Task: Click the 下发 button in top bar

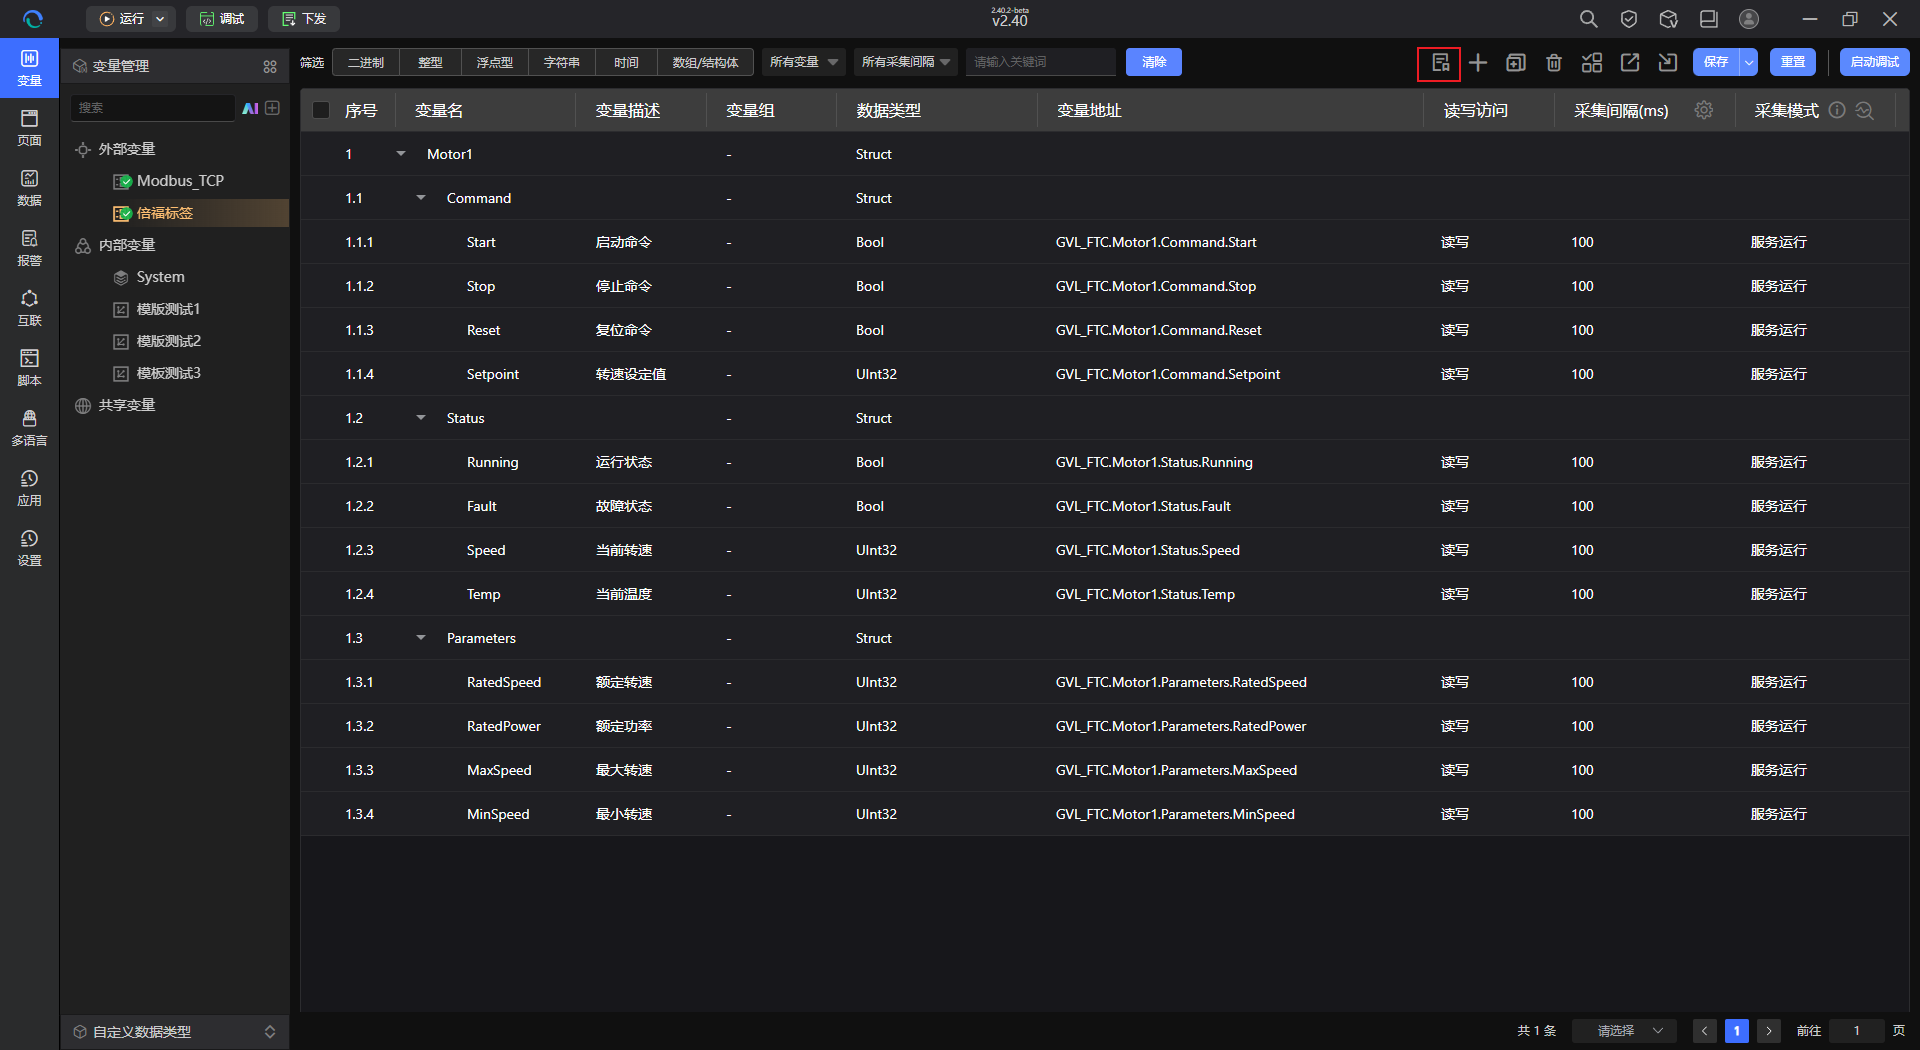Action: (x=304, y=19)
